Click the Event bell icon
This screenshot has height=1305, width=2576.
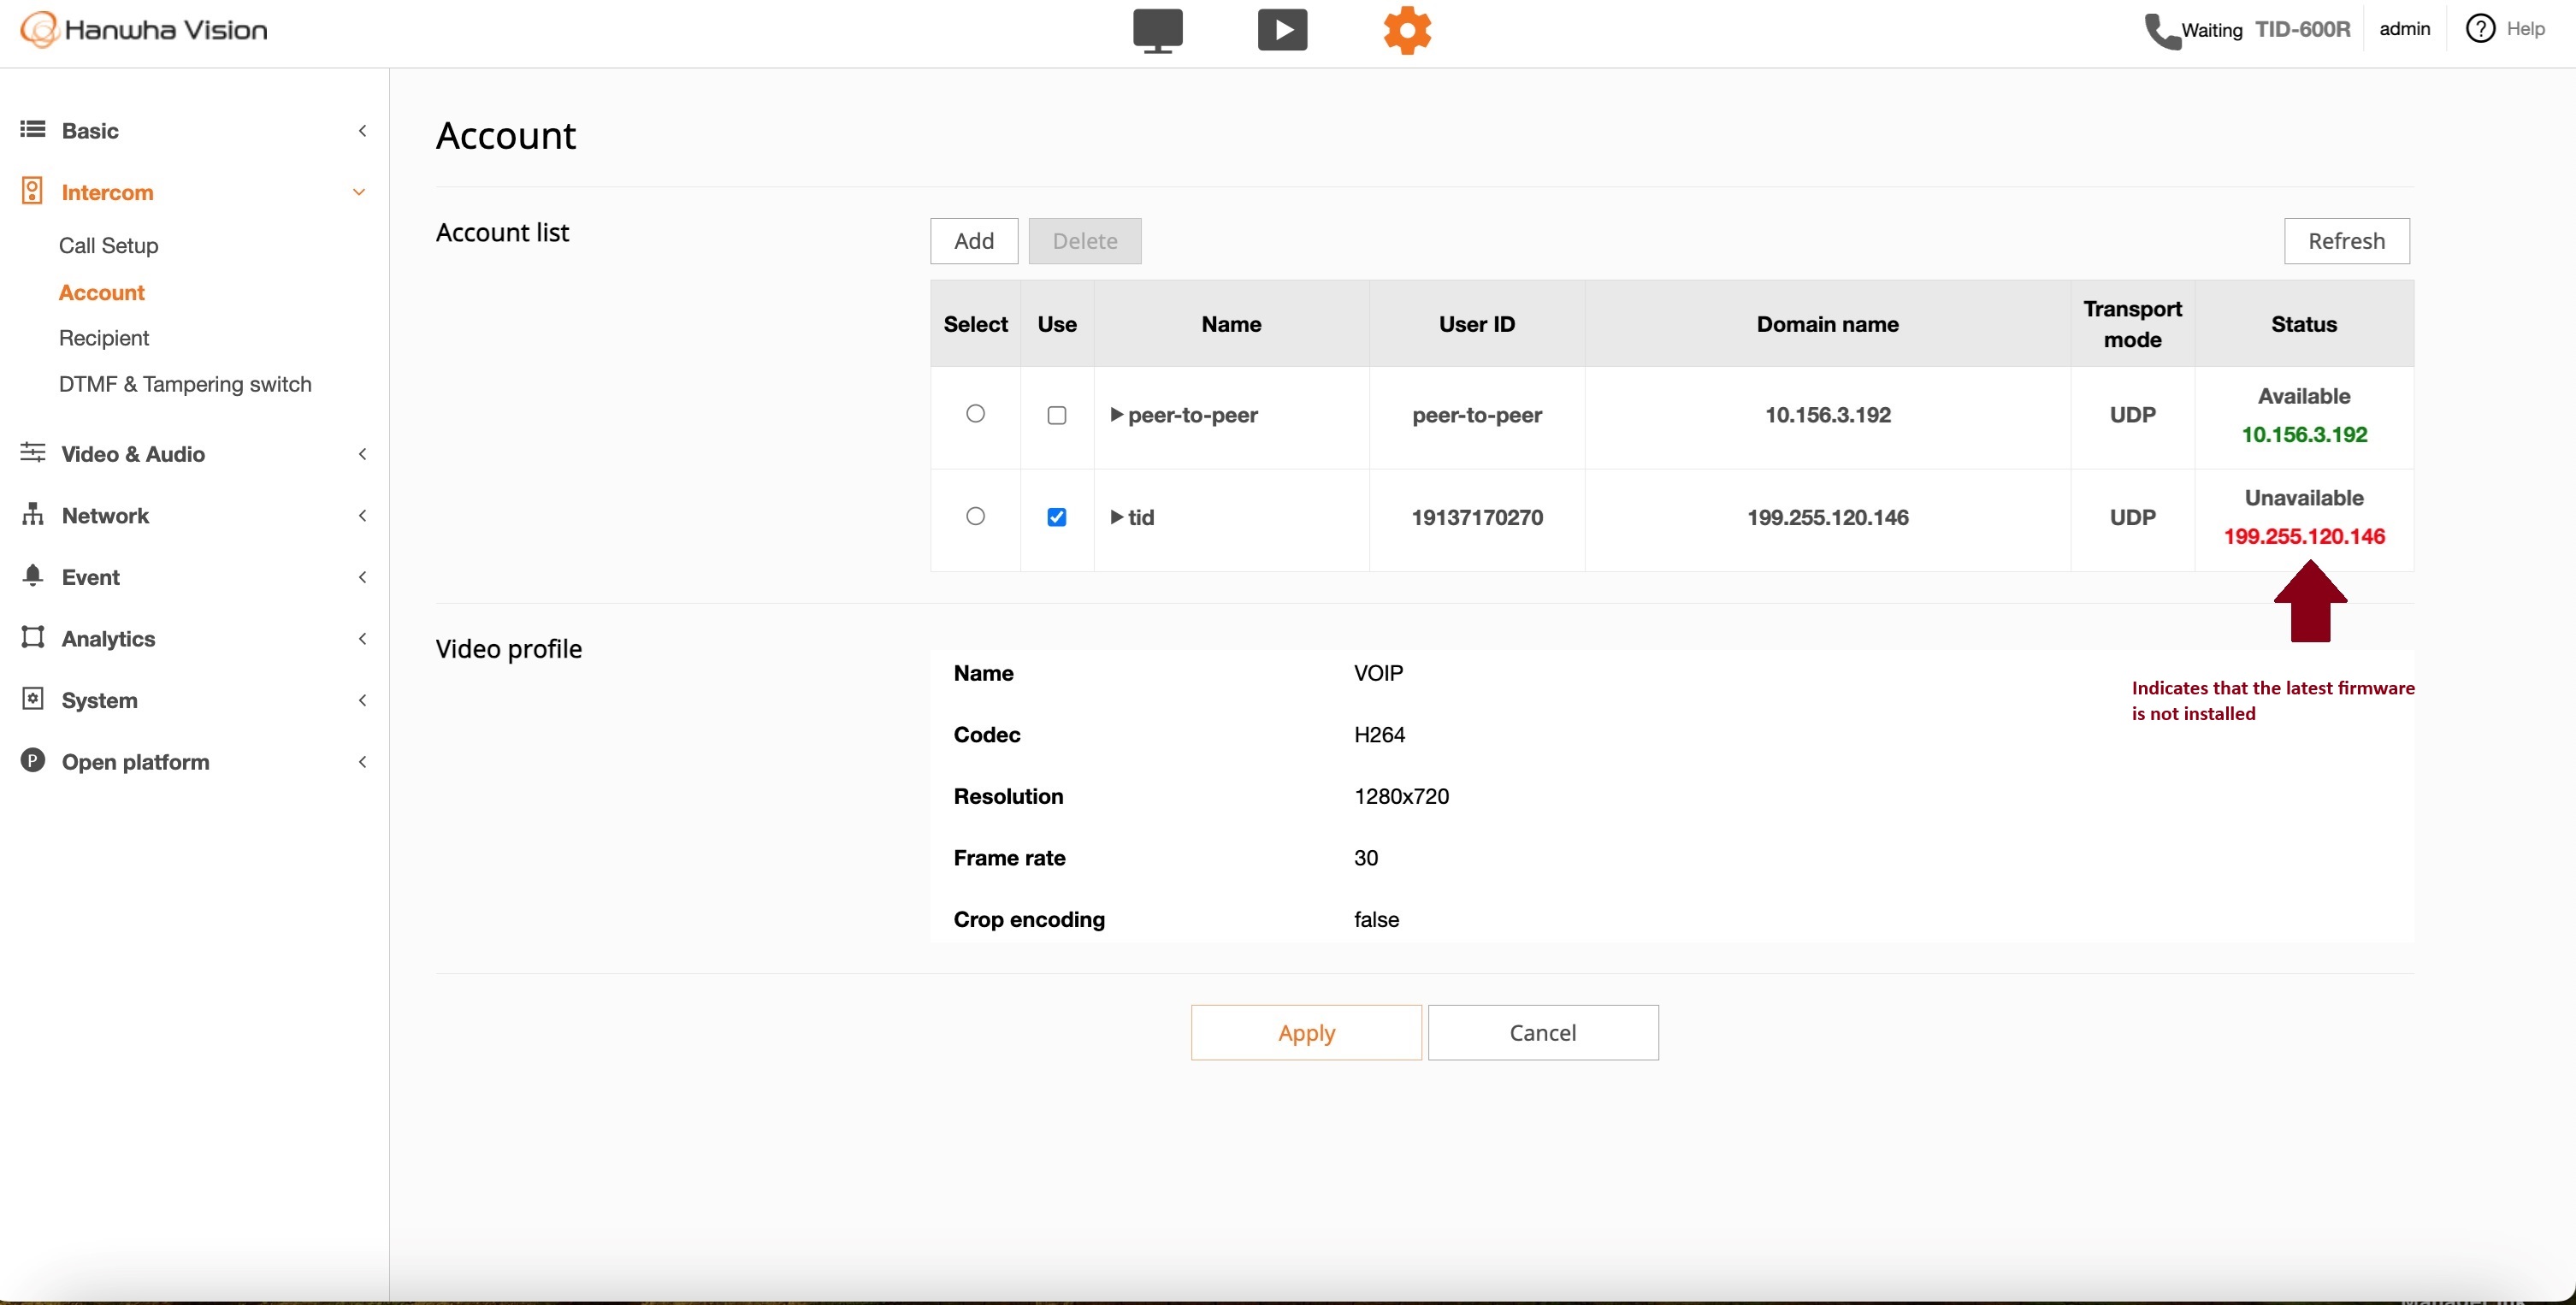[x=33, y=576]
